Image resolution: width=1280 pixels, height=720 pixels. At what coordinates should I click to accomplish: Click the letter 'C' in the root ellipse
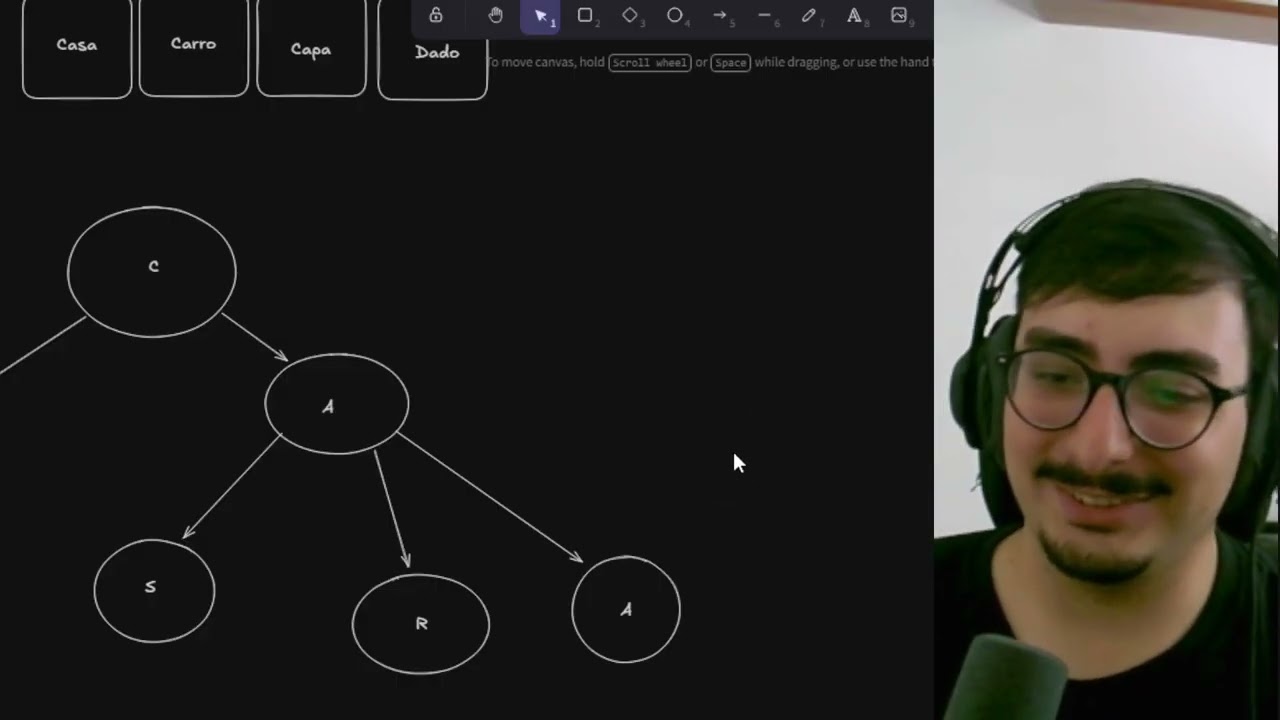coord(153,266)
